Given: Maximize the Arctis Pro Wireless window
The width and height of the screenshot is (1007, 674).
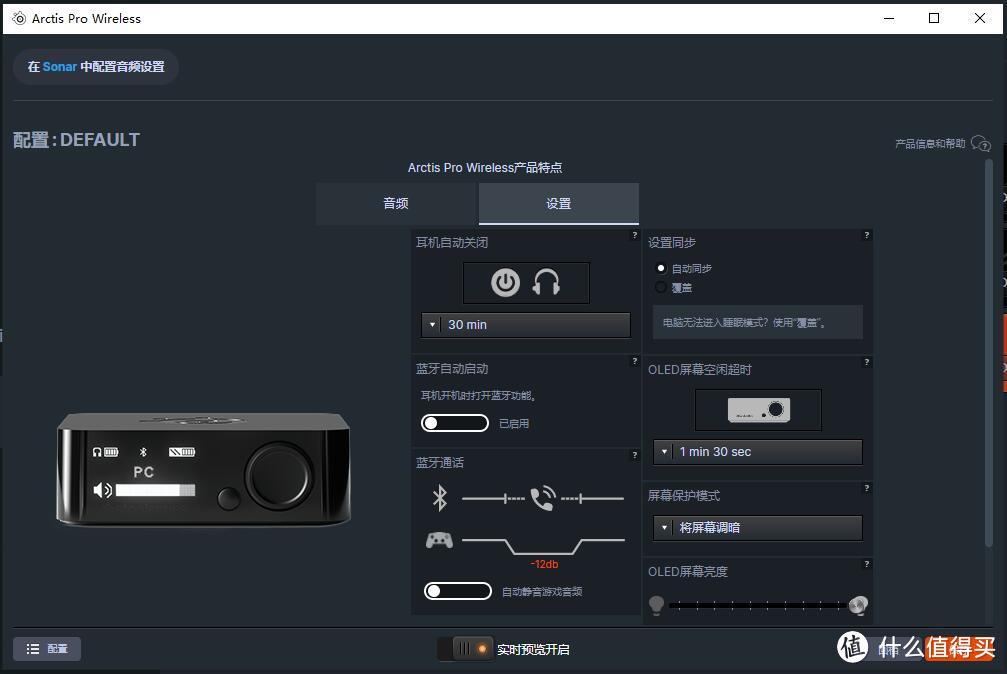Looking at the screenshot, I should coord(934,19).
